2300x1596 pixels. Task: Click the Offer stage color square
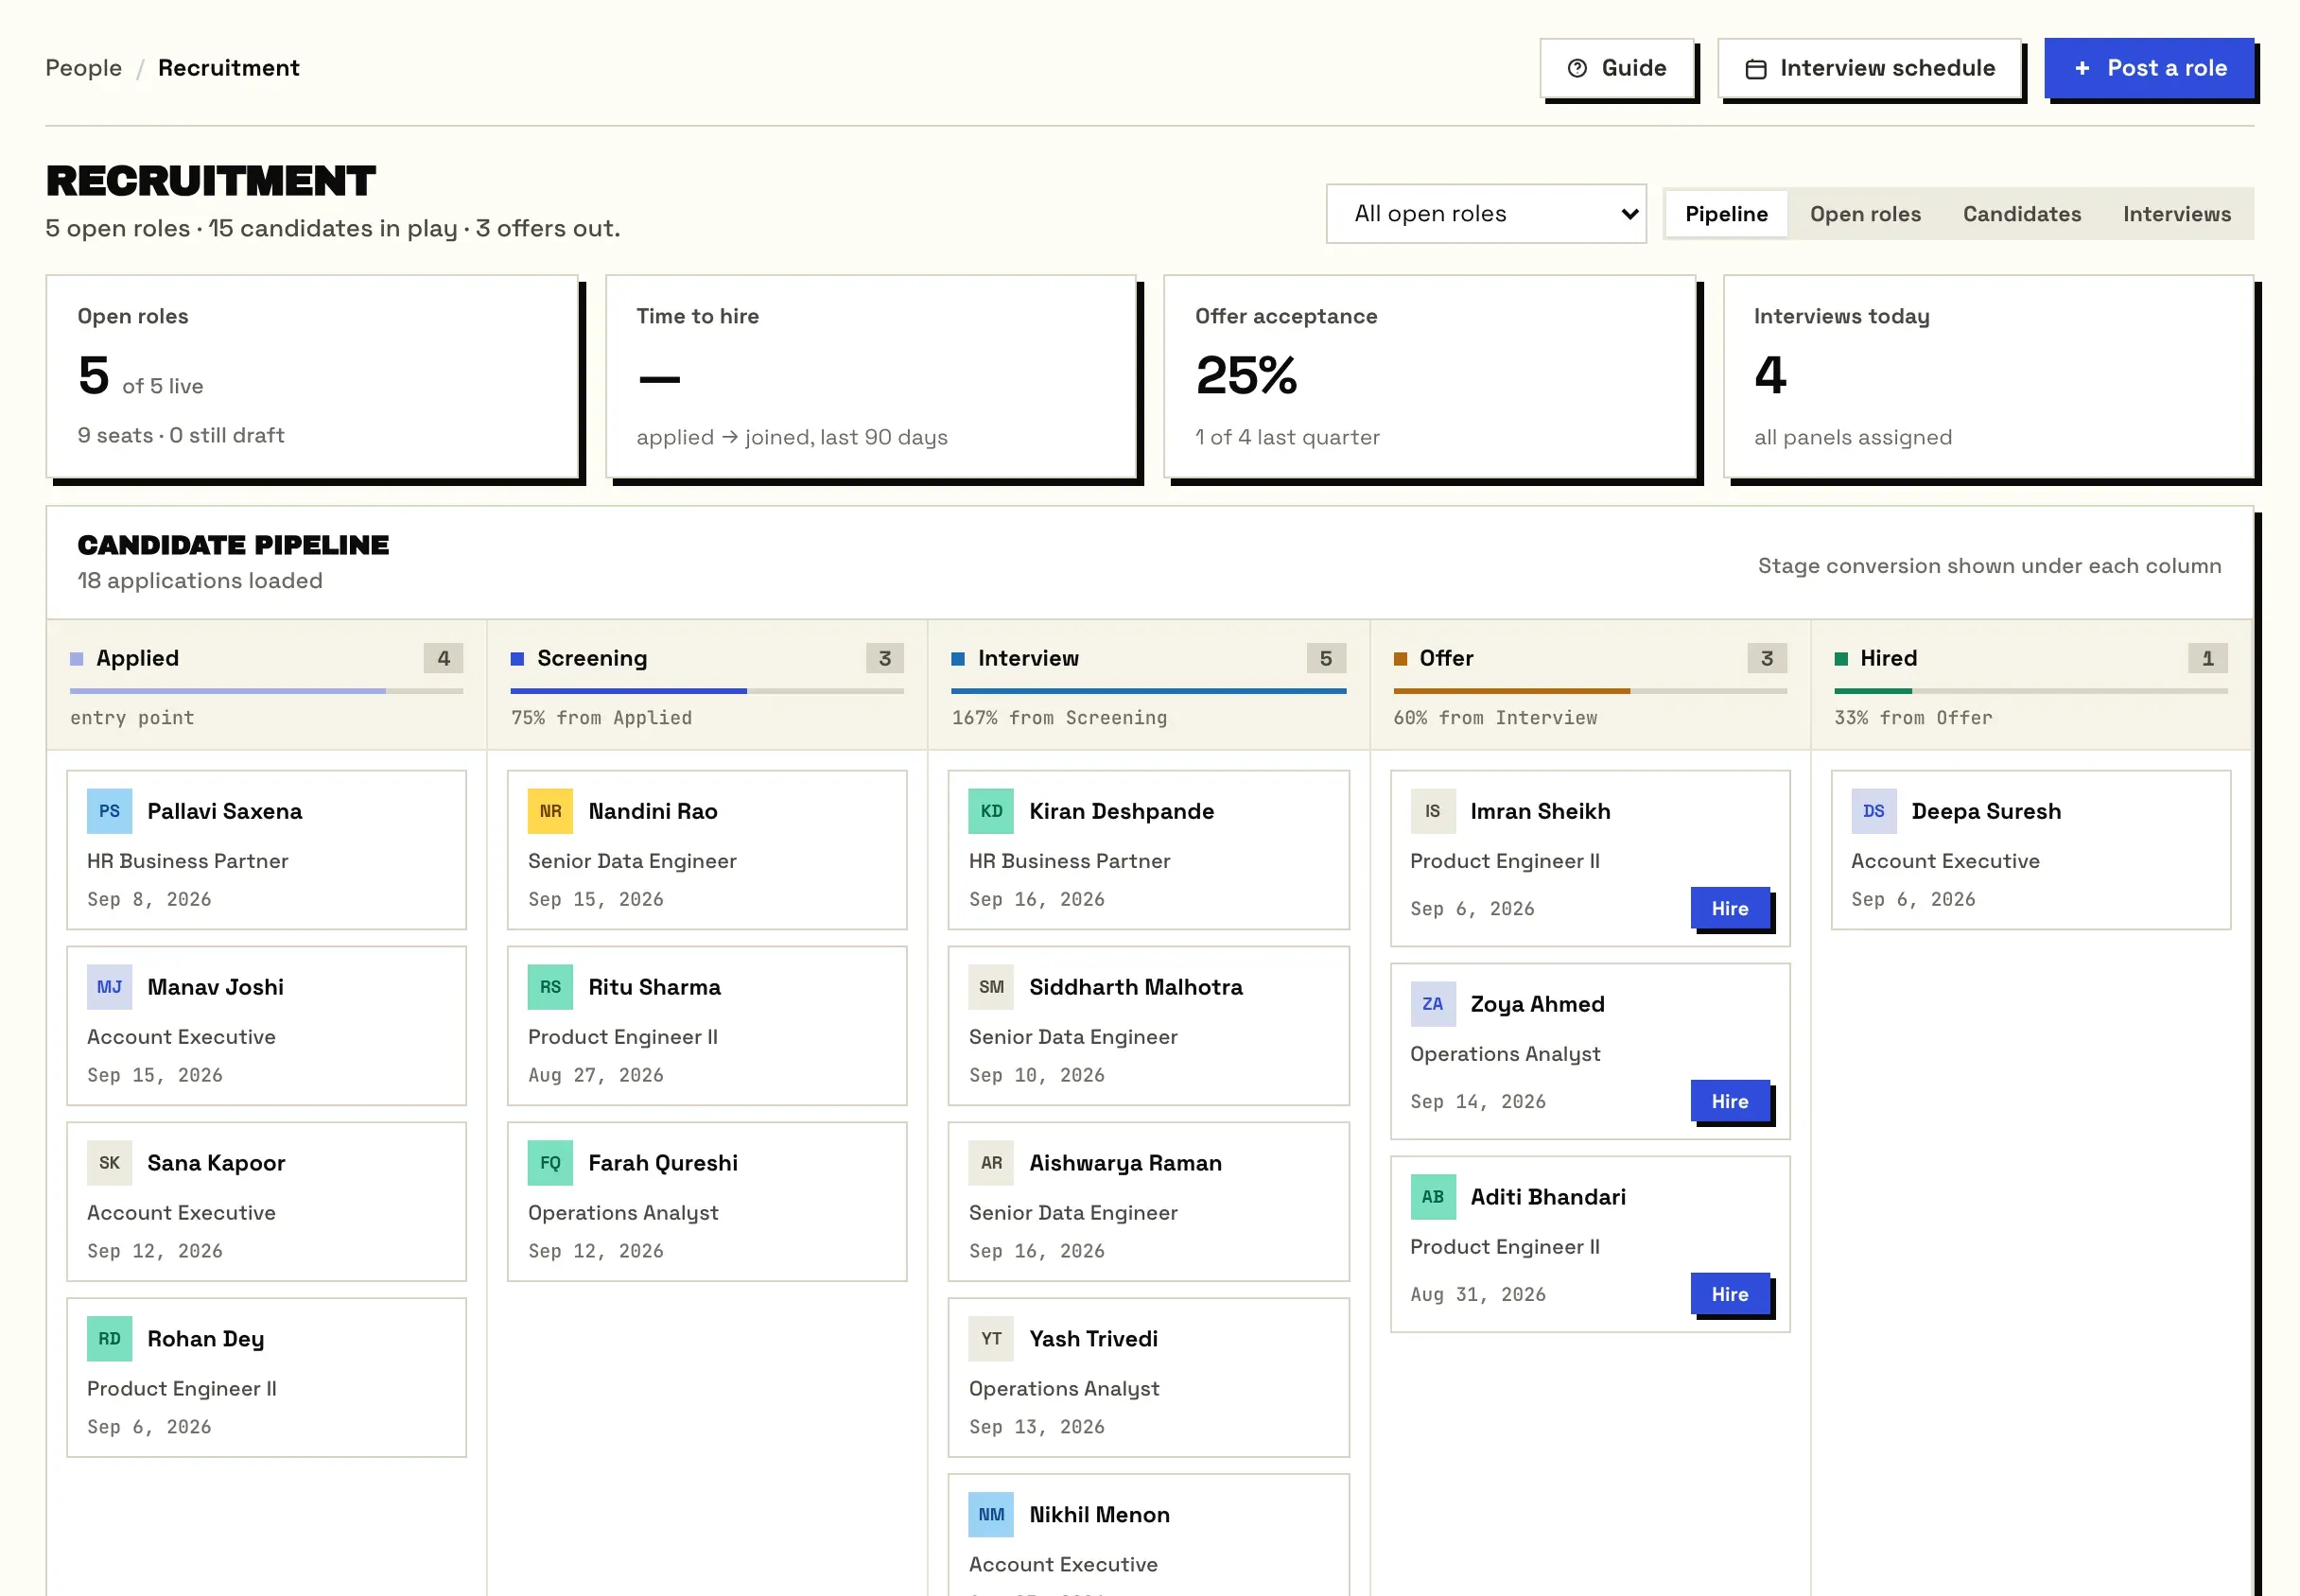(1400, 658)
